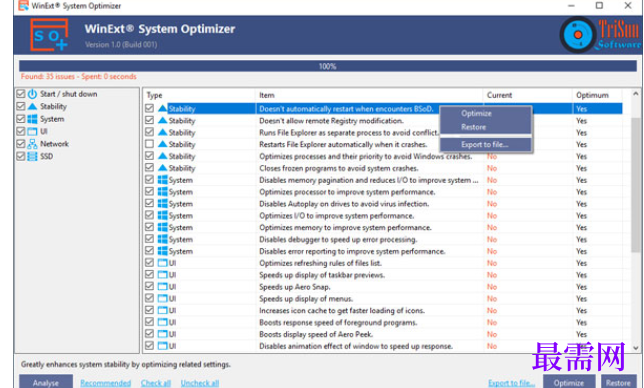Image resolution: width=644 pixels, height=388 pixels.
Task: Click System icon on Disables Autoplay row
Action: pos(163,204)
